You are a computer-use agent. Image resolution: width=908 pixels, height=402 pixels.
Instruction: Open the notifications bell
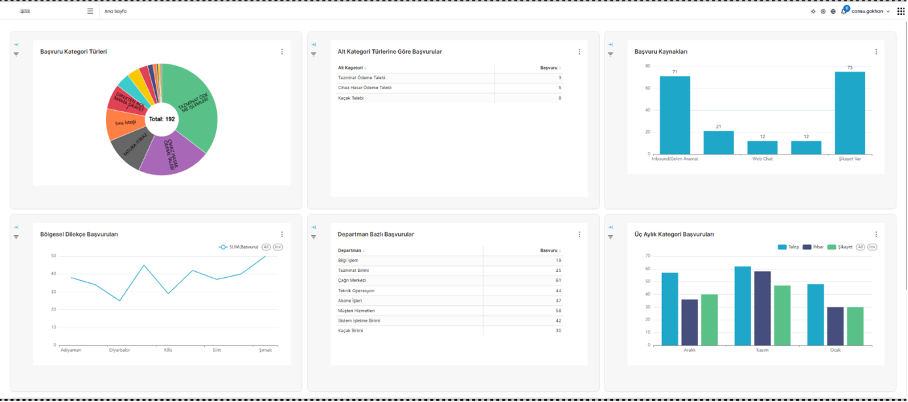point(844,11)
